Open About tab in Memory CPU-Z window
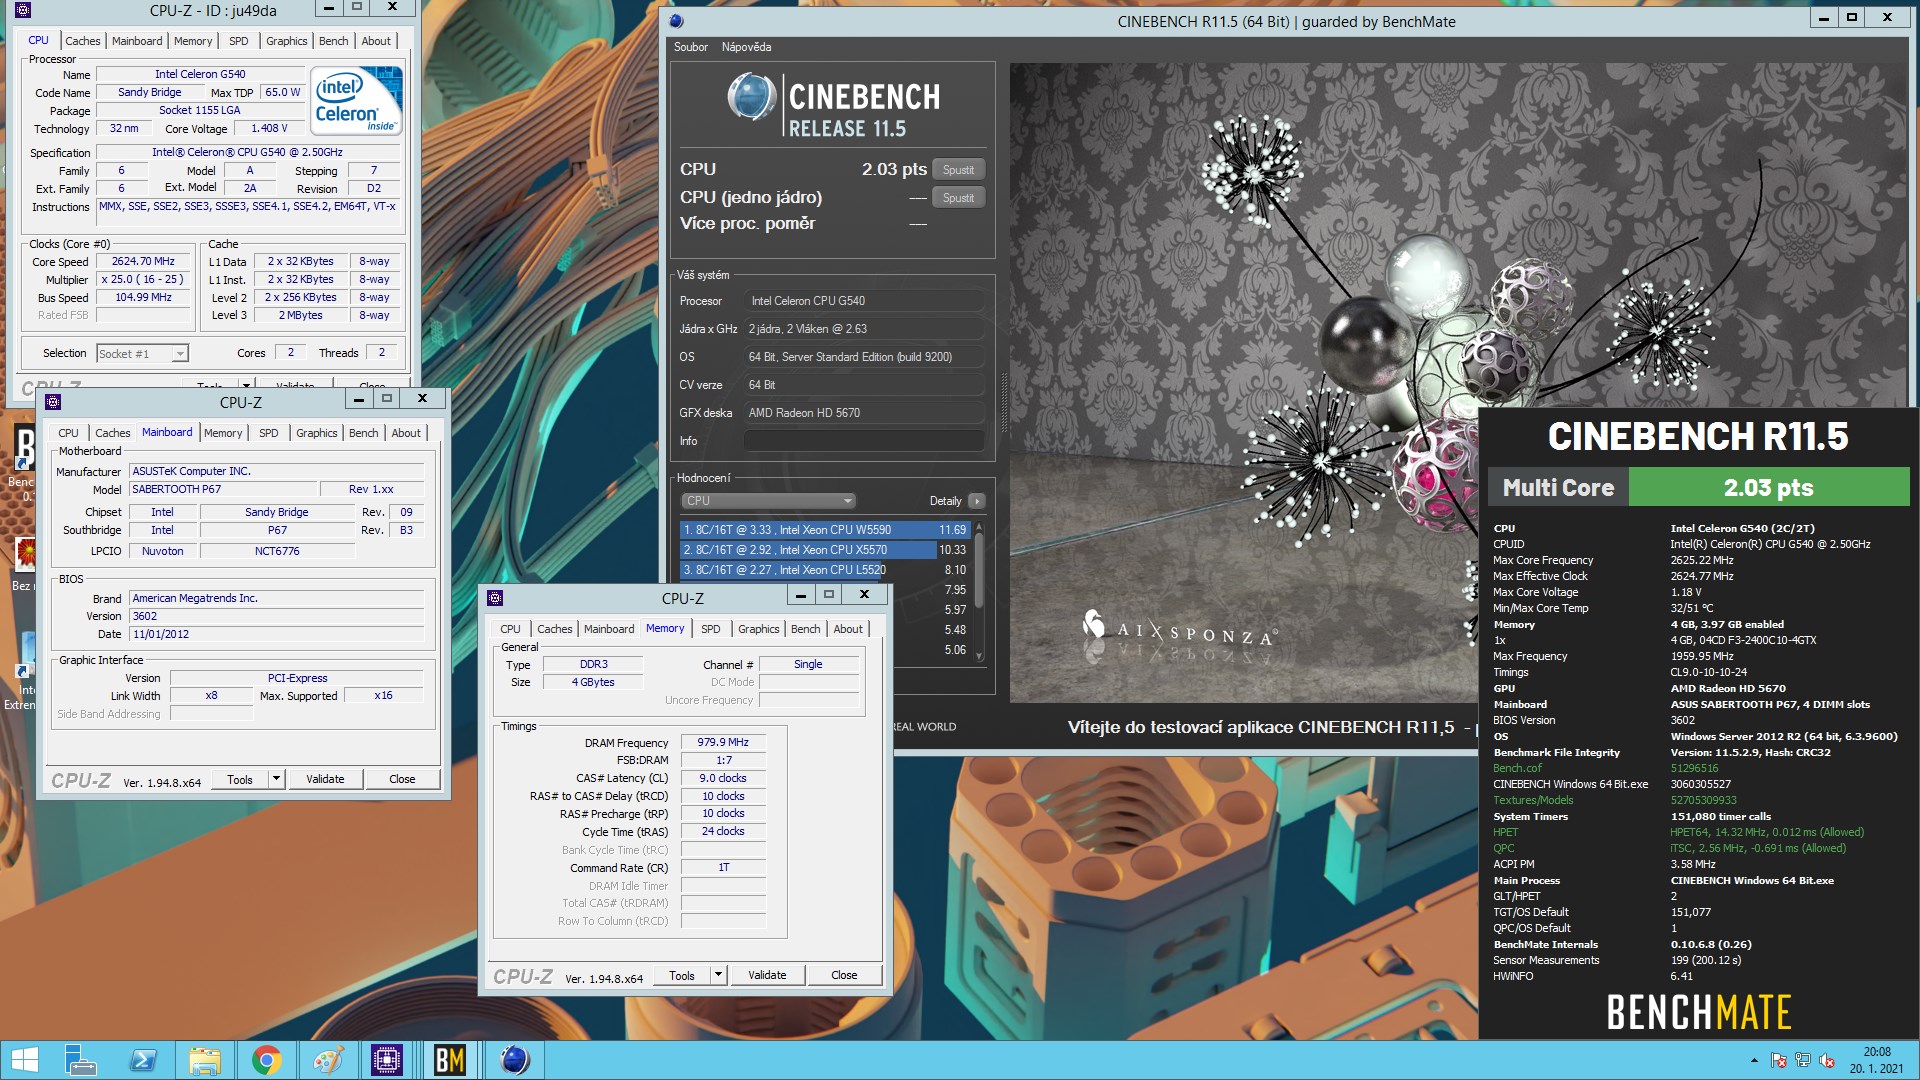1920x1080 pixels. click(848, 629)
